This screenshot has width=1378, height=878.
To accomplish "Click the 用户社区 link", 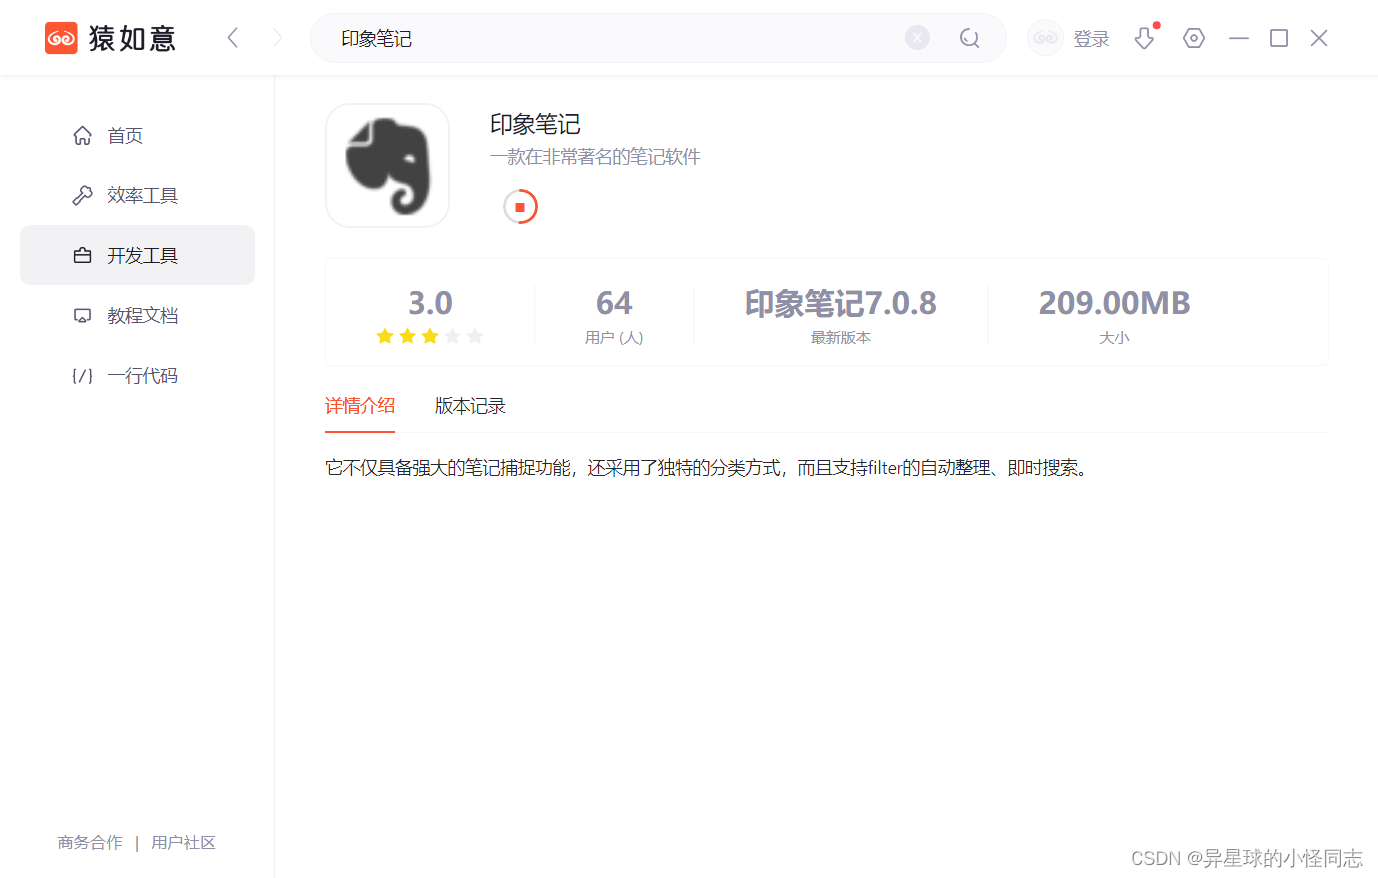I will tap(183, 842).
